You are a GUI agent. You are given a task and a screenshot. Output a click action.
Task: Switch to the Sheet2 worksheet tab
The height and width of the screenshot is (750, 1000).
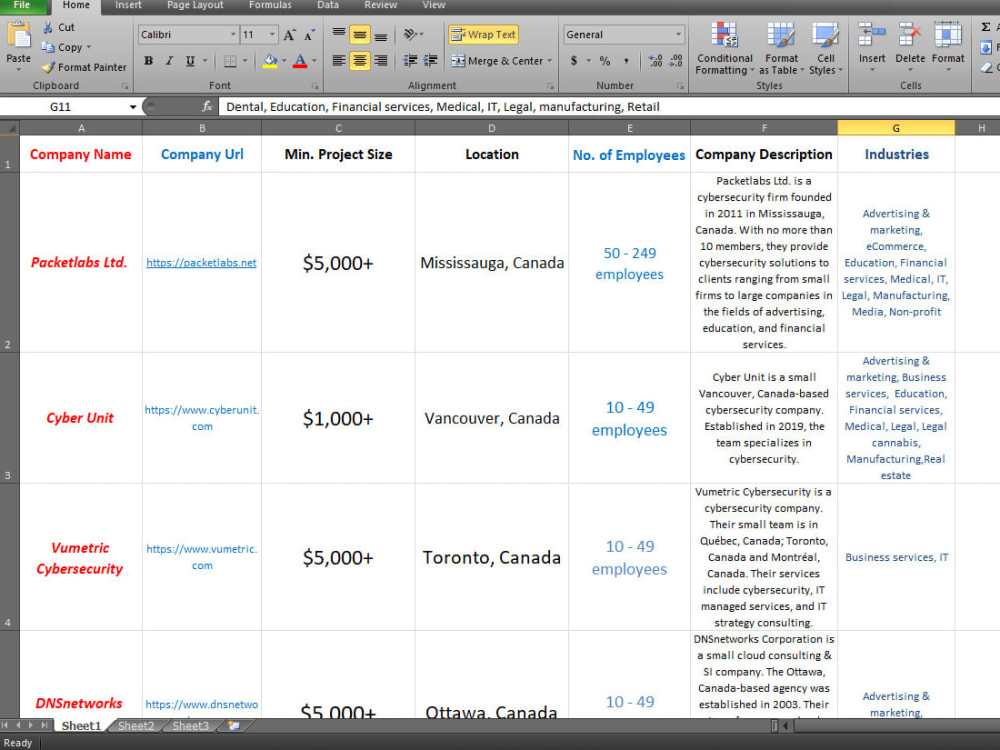(x=136, y=726)
